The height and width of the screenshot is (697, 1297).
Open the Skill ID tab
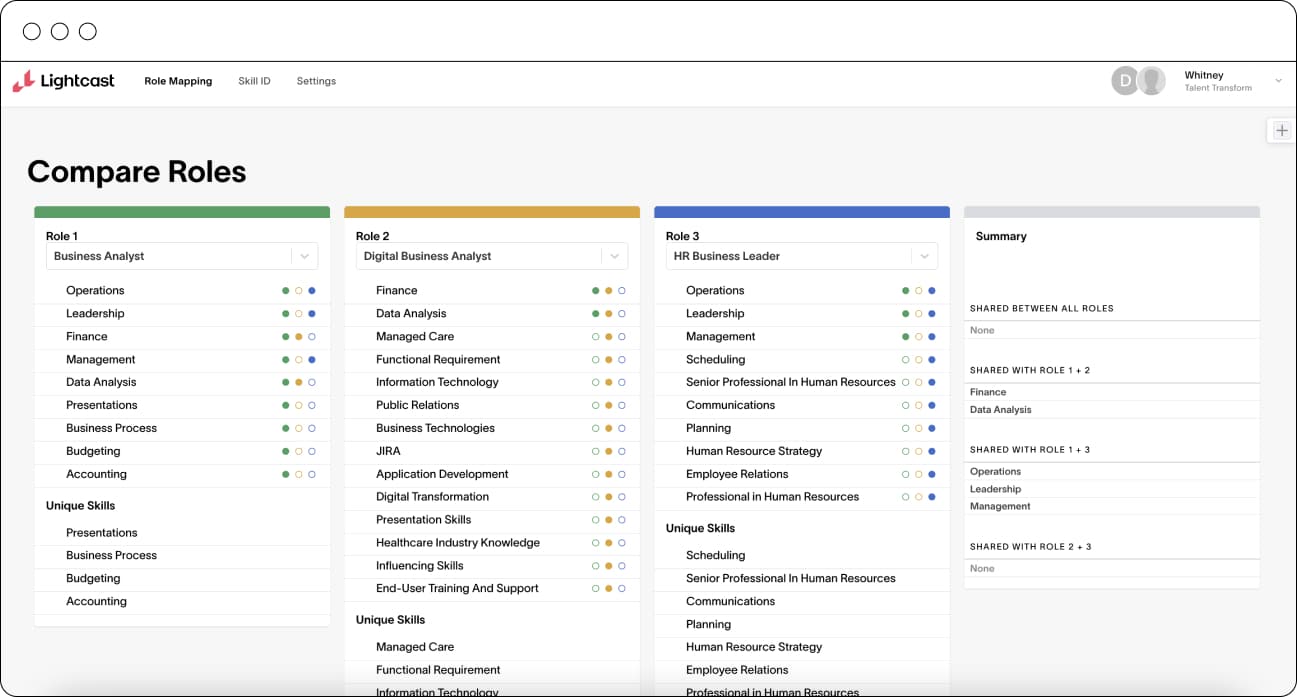click(254, 81)
